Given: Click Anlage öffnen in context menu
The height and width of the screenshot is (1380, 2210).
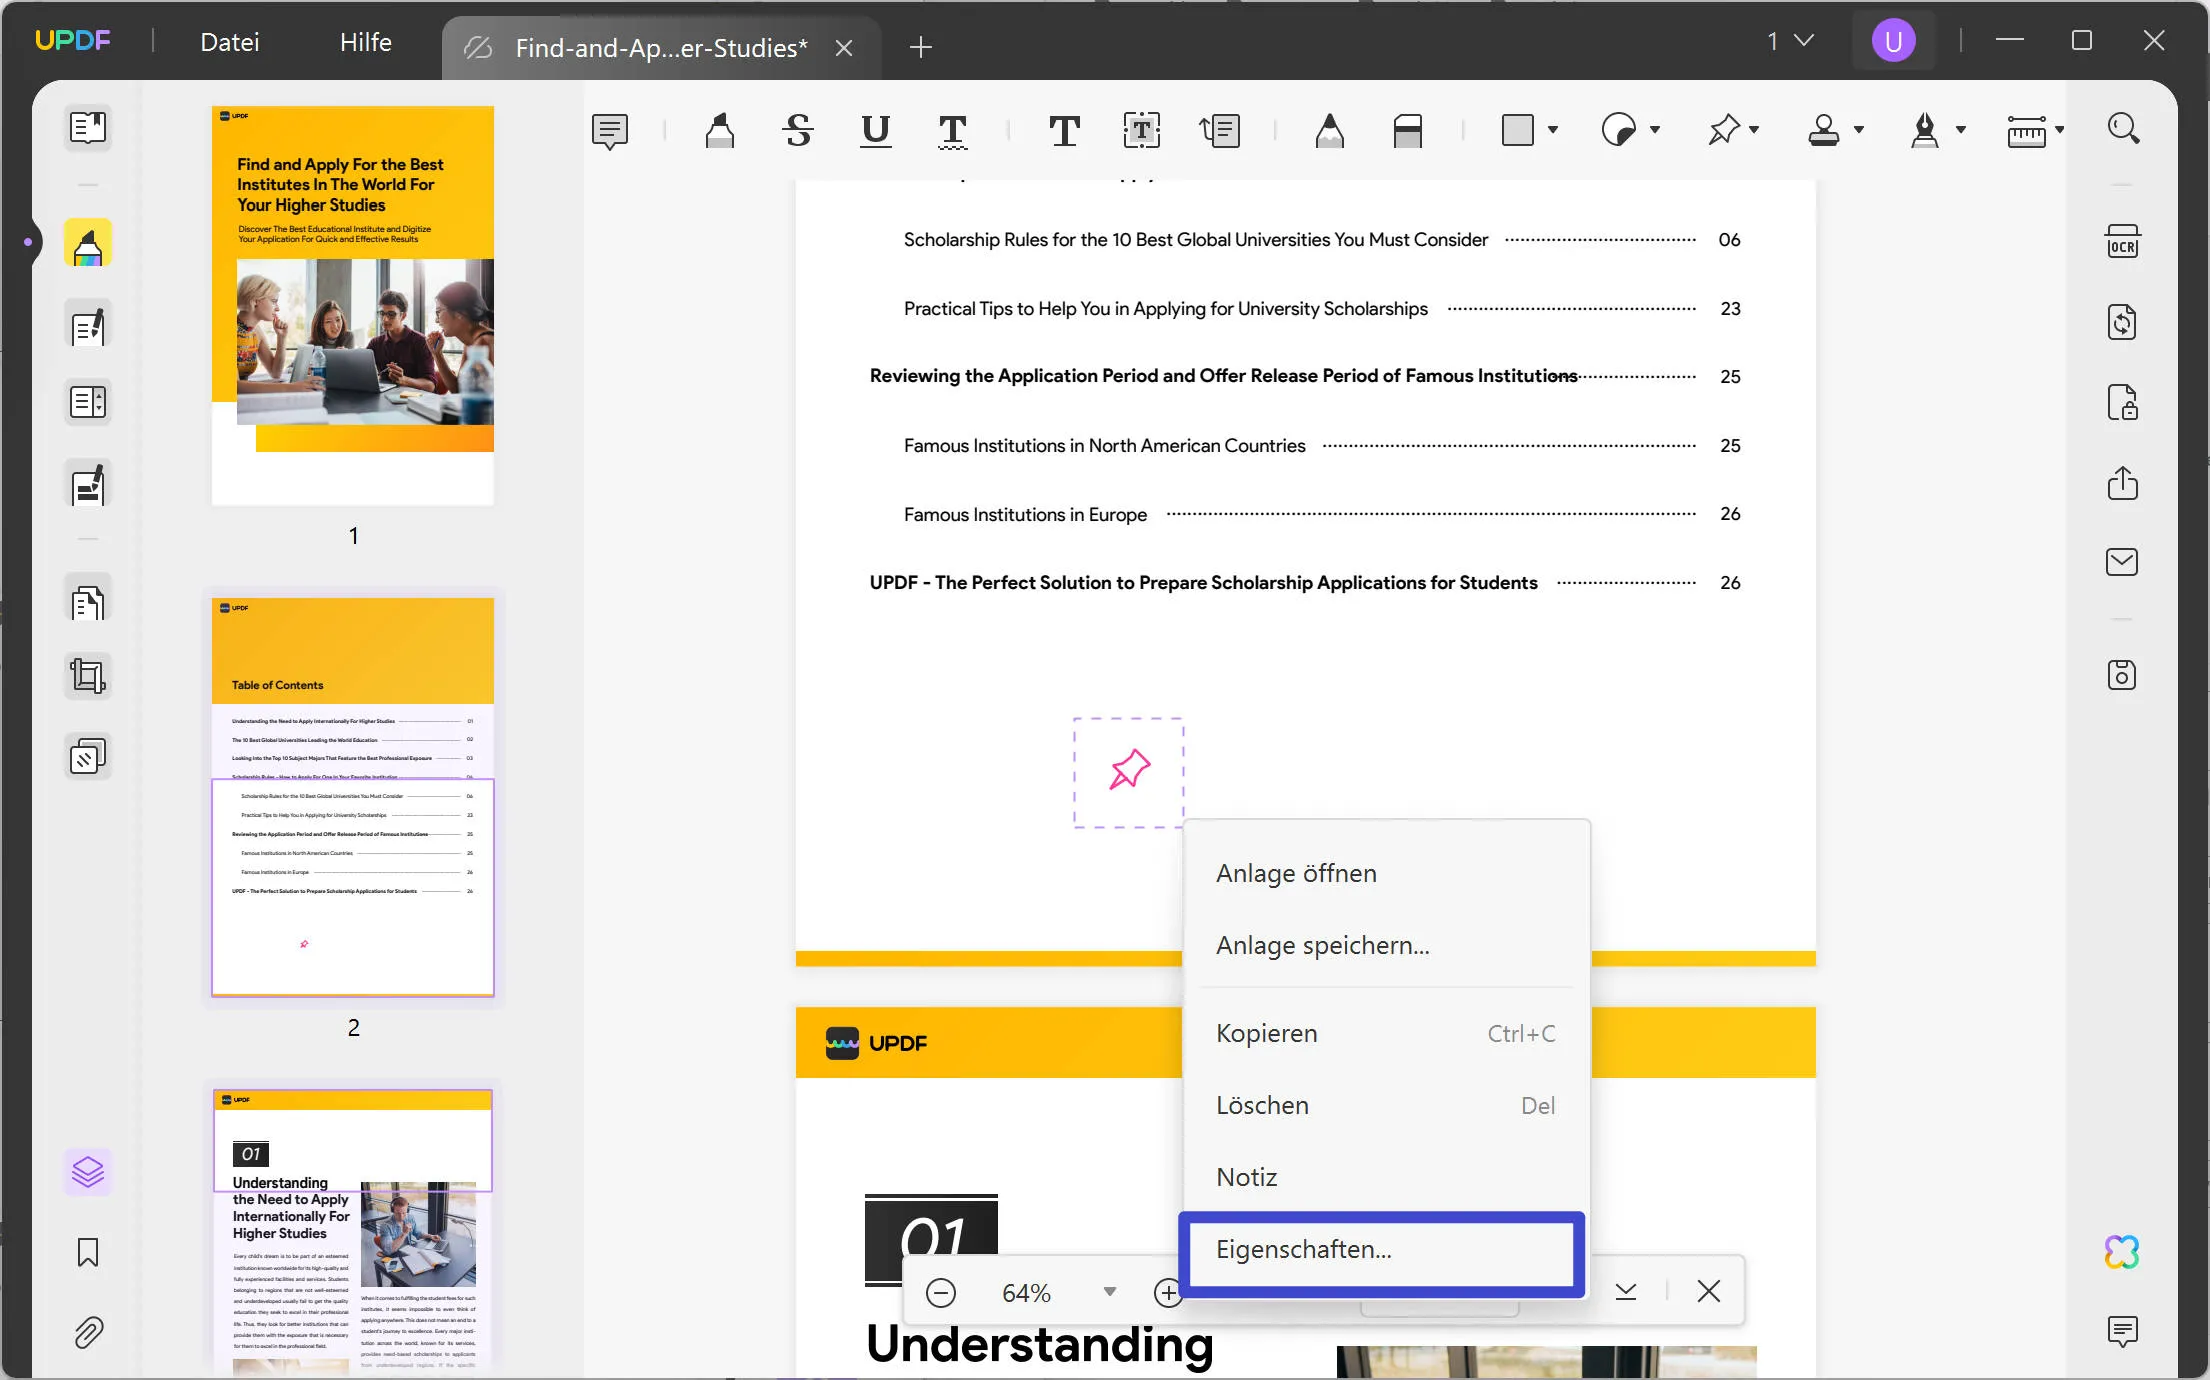Looking at the screenshot, I should tap(1296, 873).
